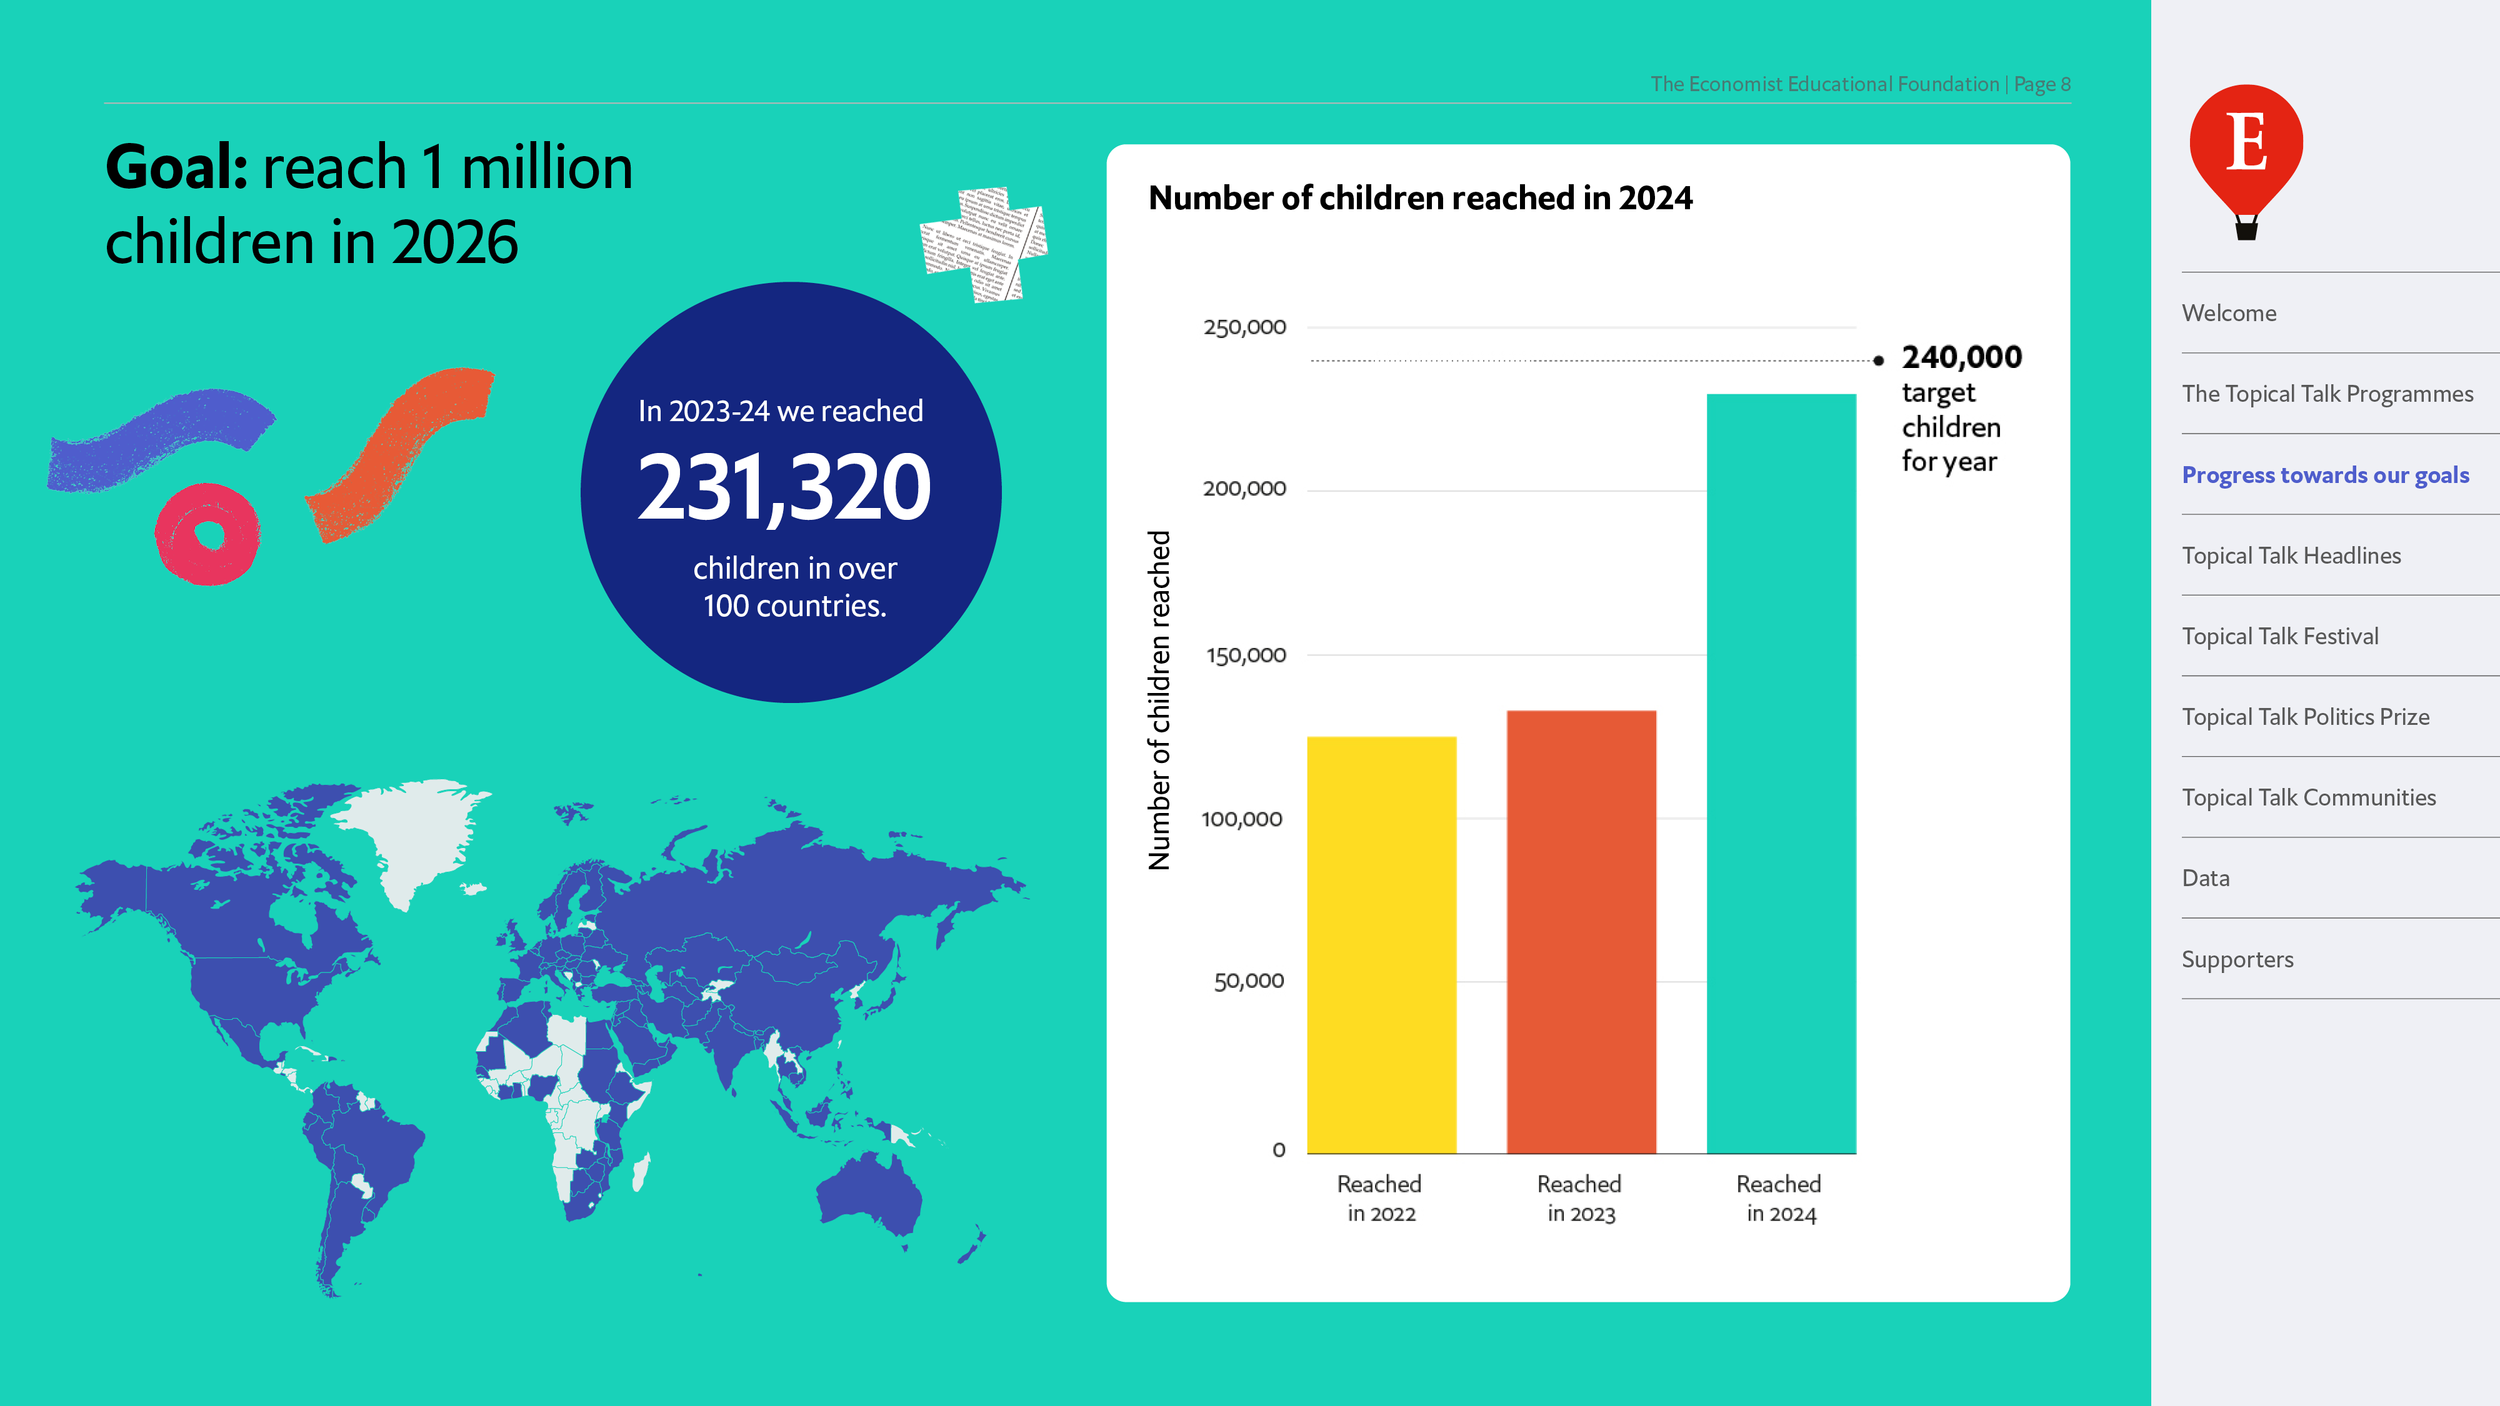2500x1406 pixels.
Task: Click the 'Goal: reach 1 million' heading
Action: (369, 204)
